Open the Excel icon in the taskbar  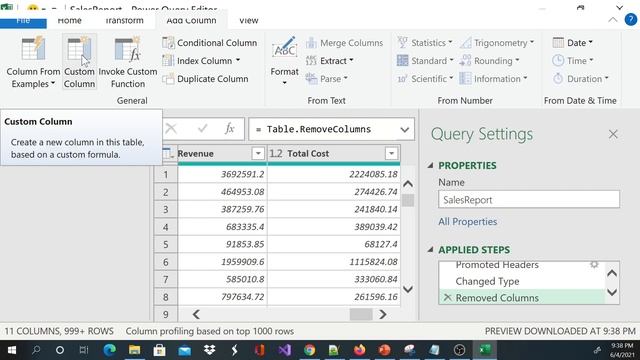485,350
